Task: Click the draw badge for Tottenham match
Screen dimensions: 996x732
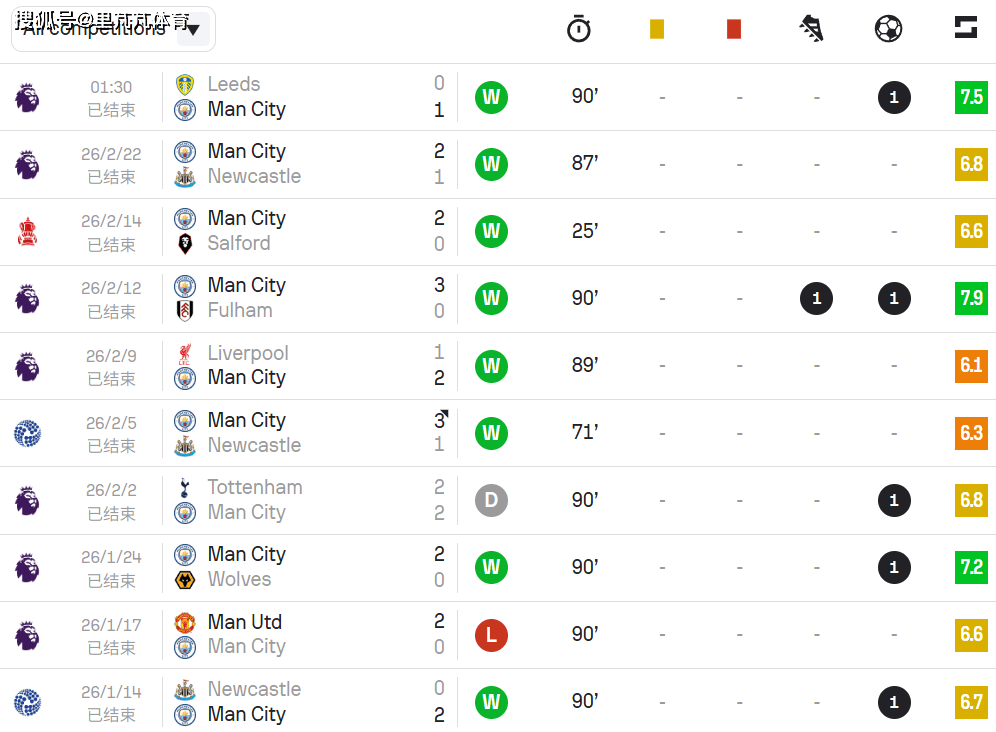Action: pyautogui.click(x=491, y=500)
